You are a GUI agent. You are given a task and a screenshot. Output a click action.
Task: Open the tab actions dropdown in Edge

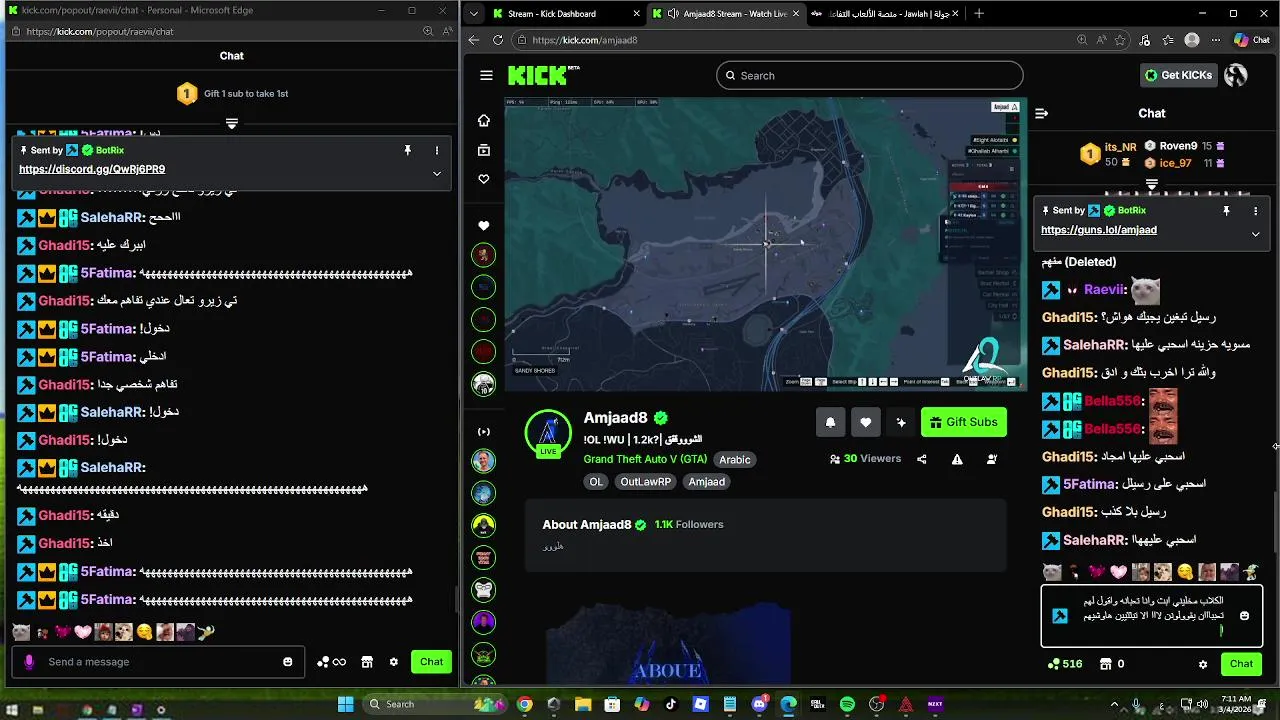(472, 14)
